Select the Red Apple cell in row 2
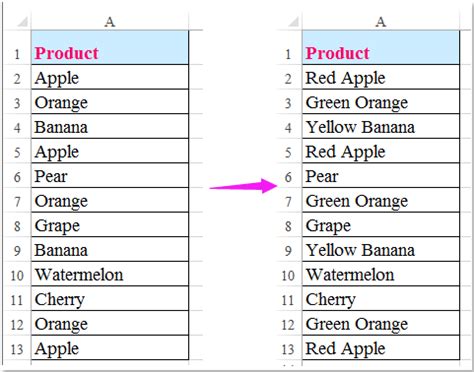Image resolution: width=474 pixels, height=372 pixels. tap(381, 77)
